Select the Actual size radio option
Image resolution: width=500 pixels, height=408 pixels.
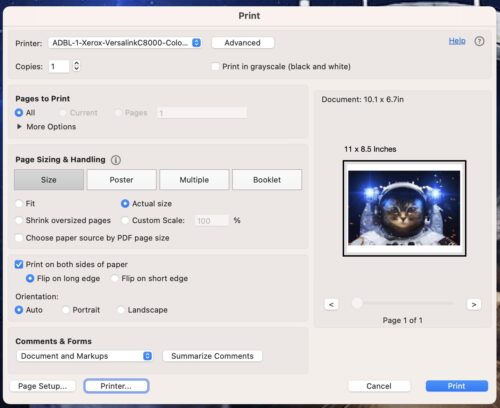point(125,204)
